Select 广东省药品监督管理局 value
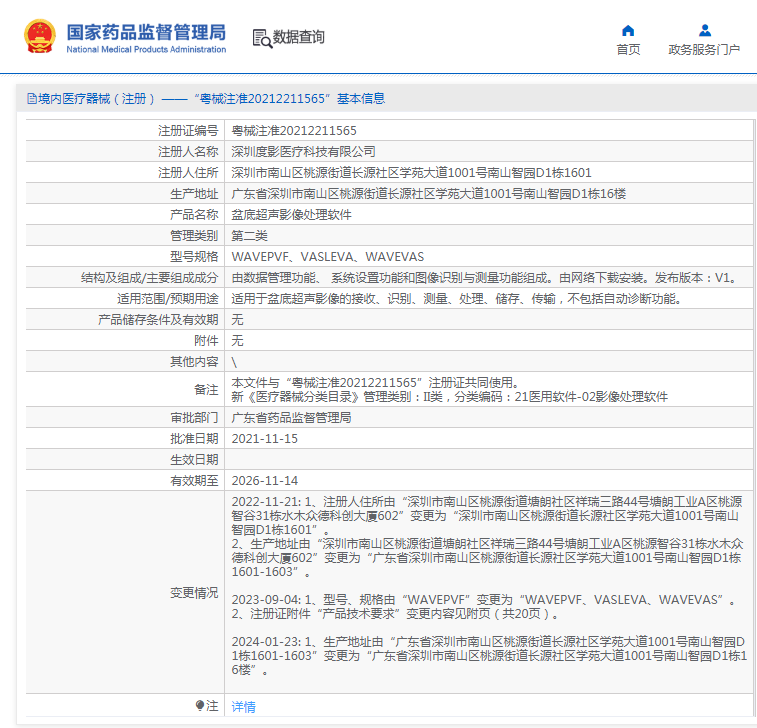This screenshot has height=728, width=757. click(x=291, y=418)
